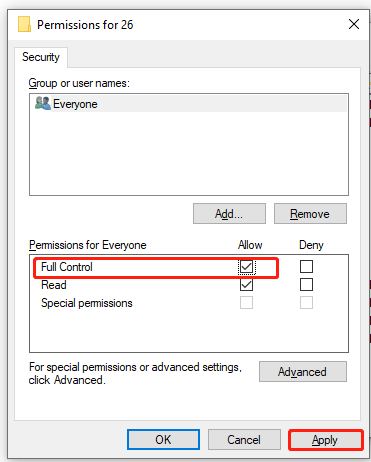The height and width of the screenshot is (462, 371).
Task: Cancel the permission changes
Action: coord(244,440)
